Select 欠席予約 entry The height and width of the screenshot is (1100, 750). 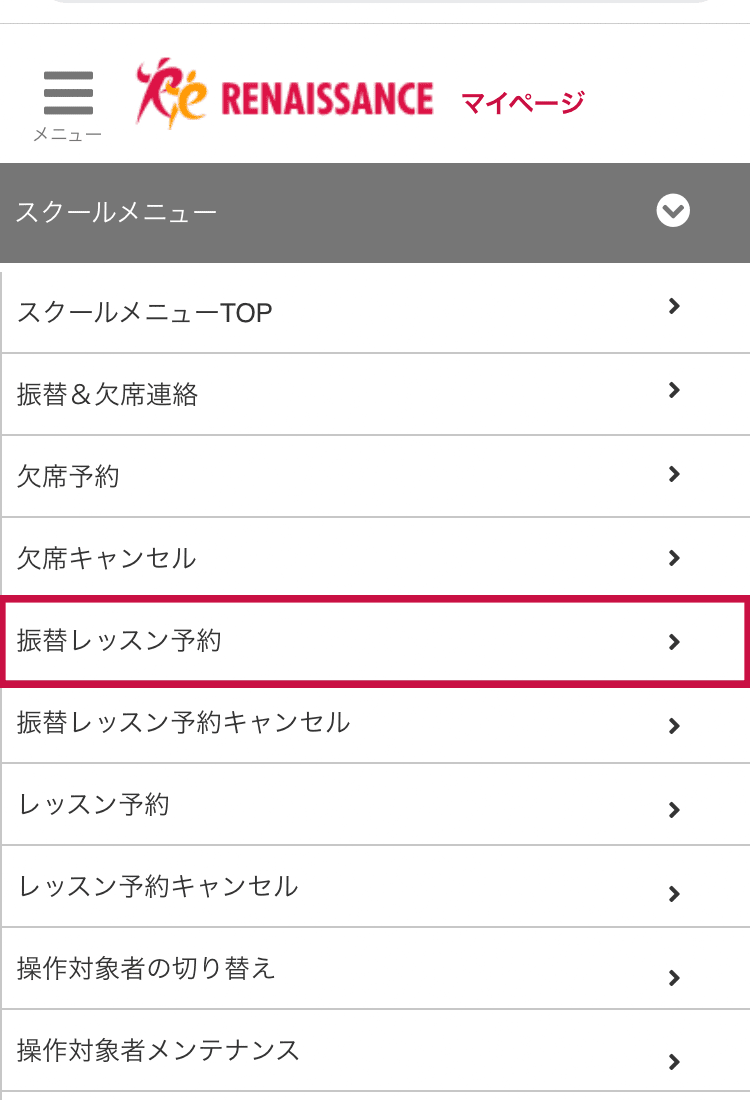375,476
